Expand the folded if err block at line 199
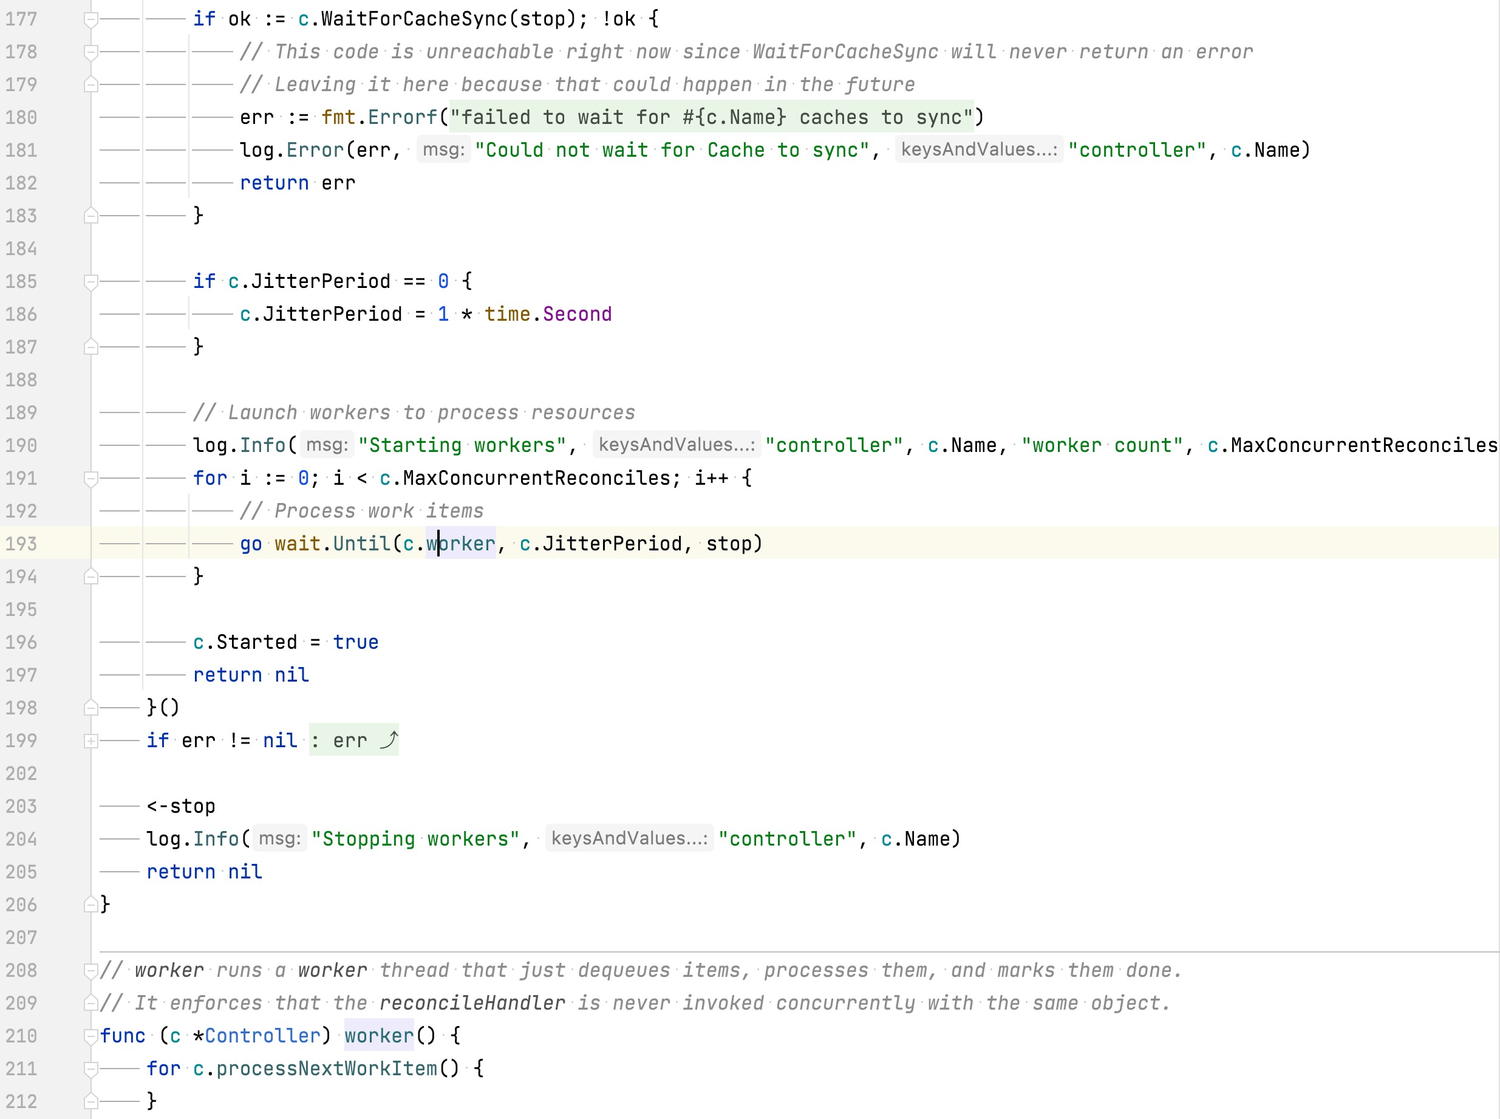 click(x=91, y=741)
